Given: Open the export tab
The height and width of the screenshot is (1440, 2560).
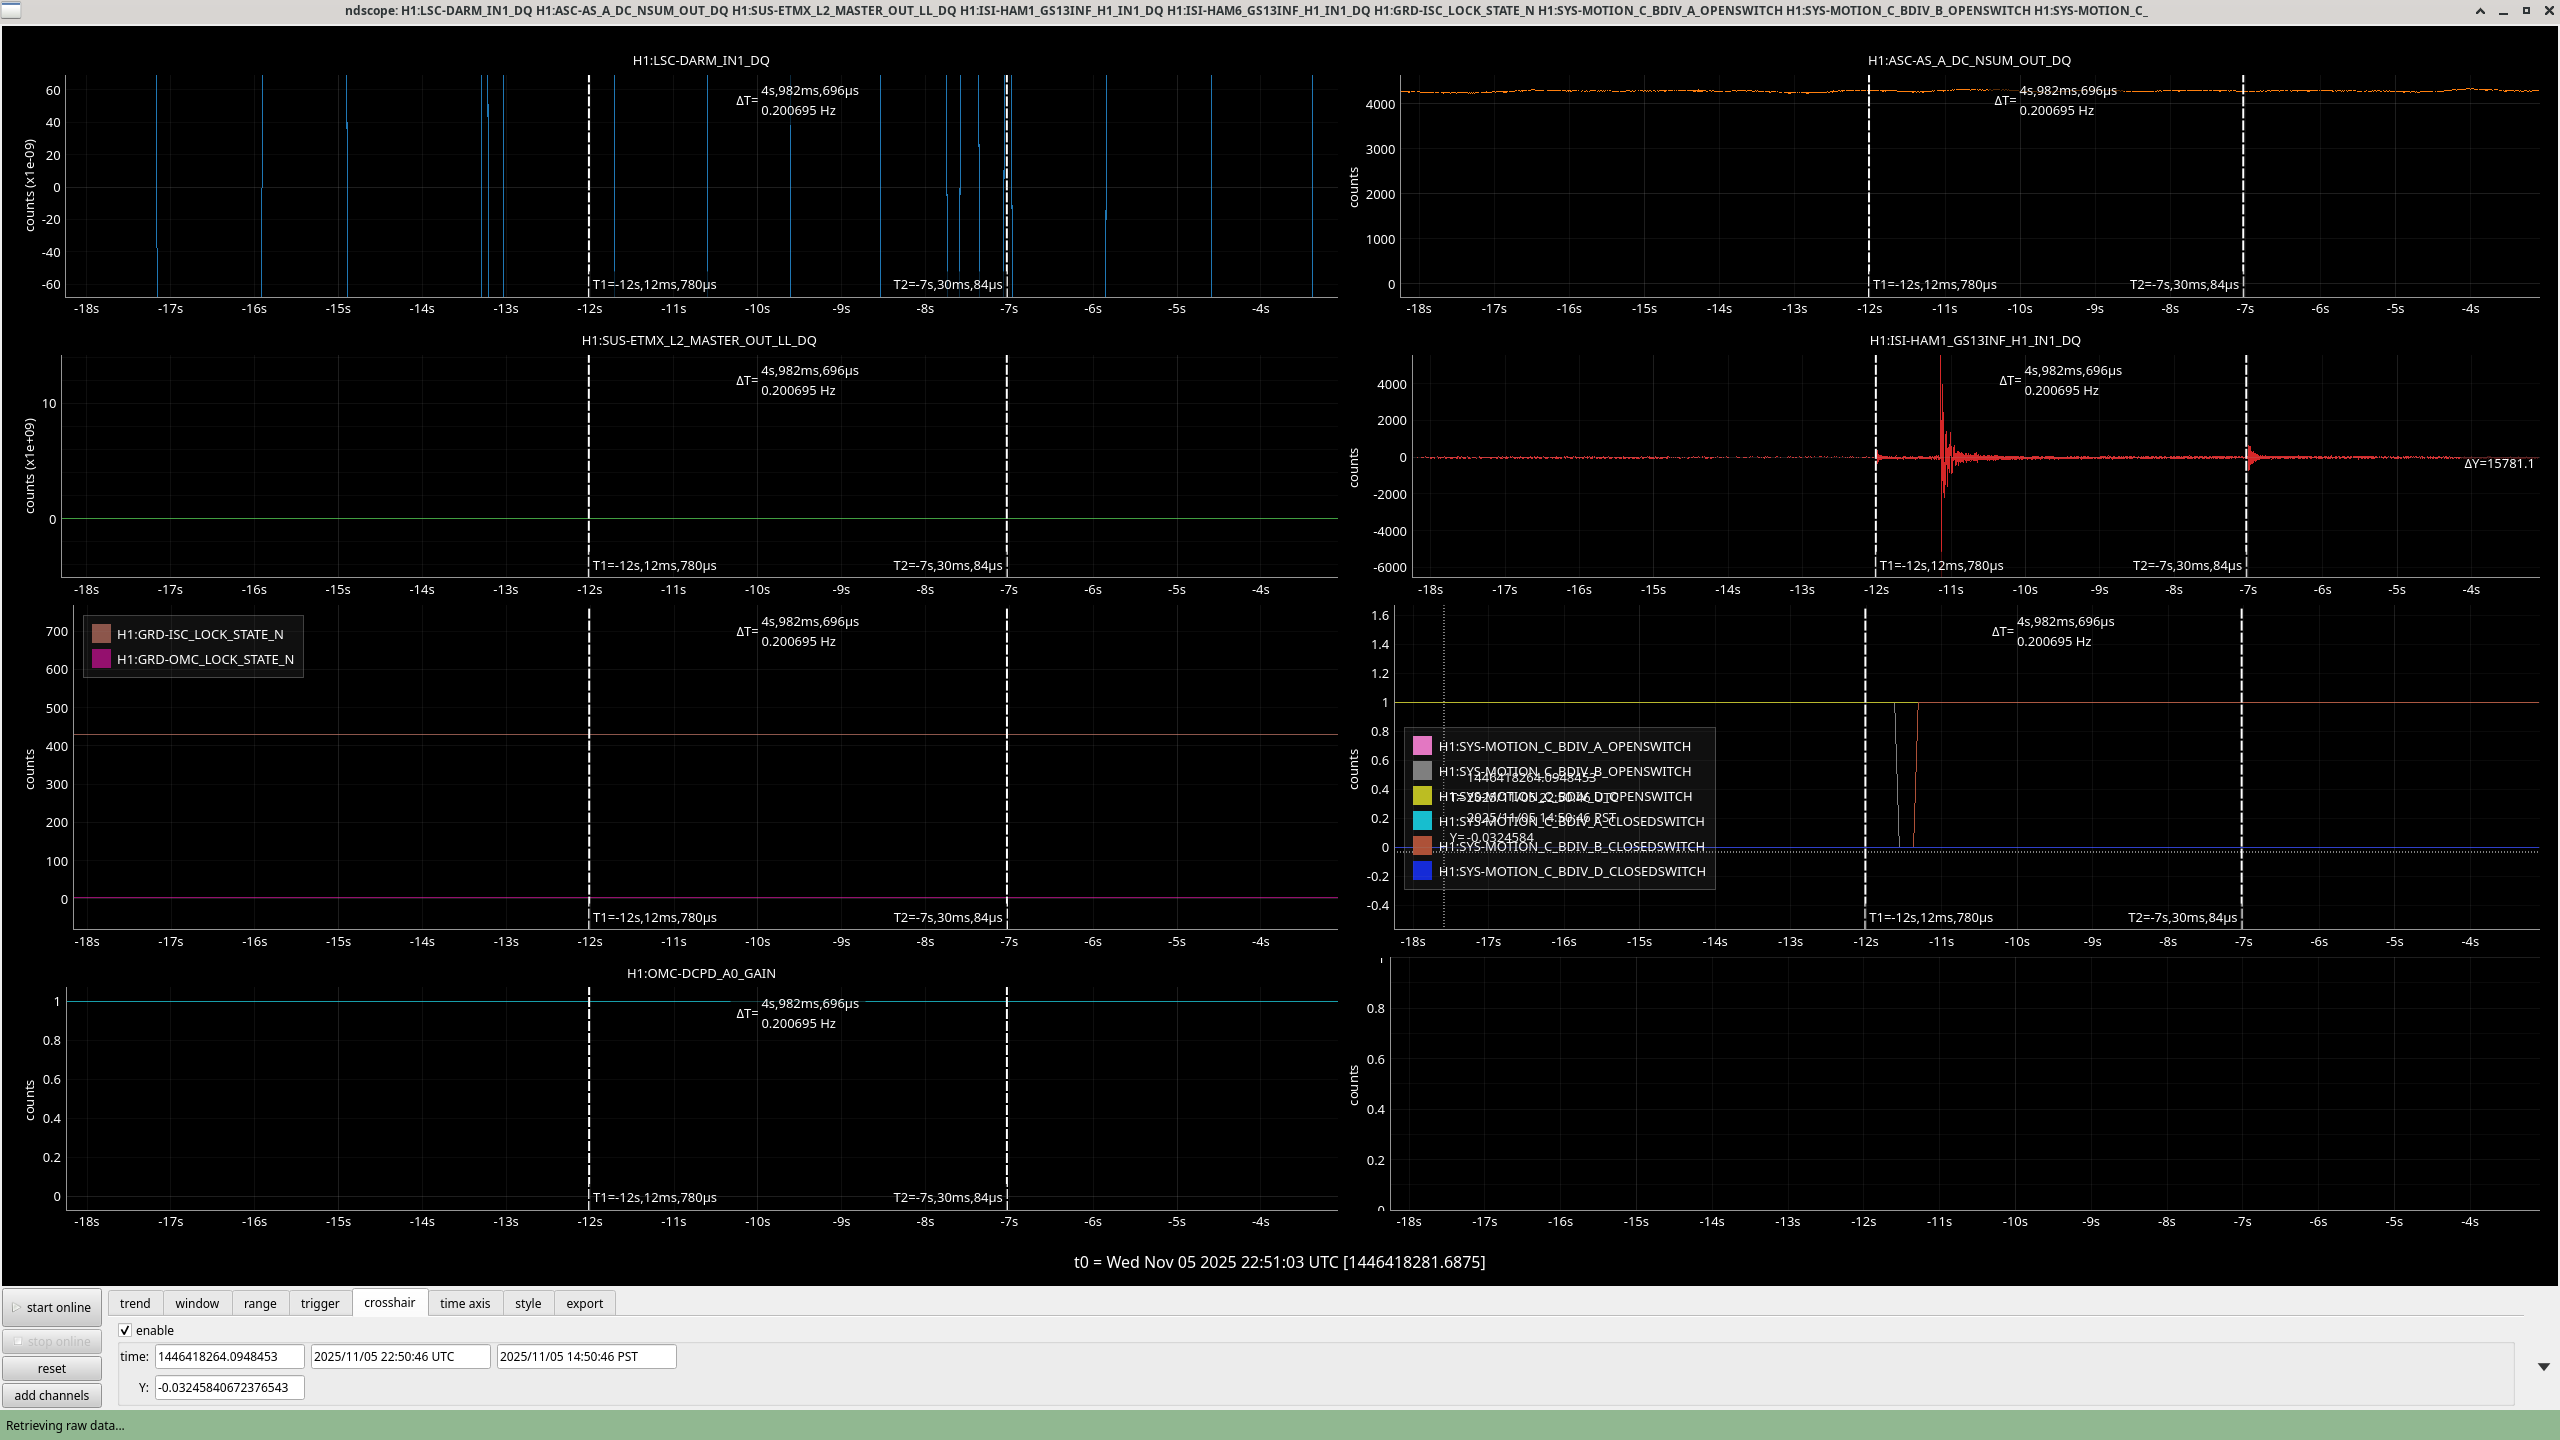Looking at the screenshot, I should [584, 1303].
